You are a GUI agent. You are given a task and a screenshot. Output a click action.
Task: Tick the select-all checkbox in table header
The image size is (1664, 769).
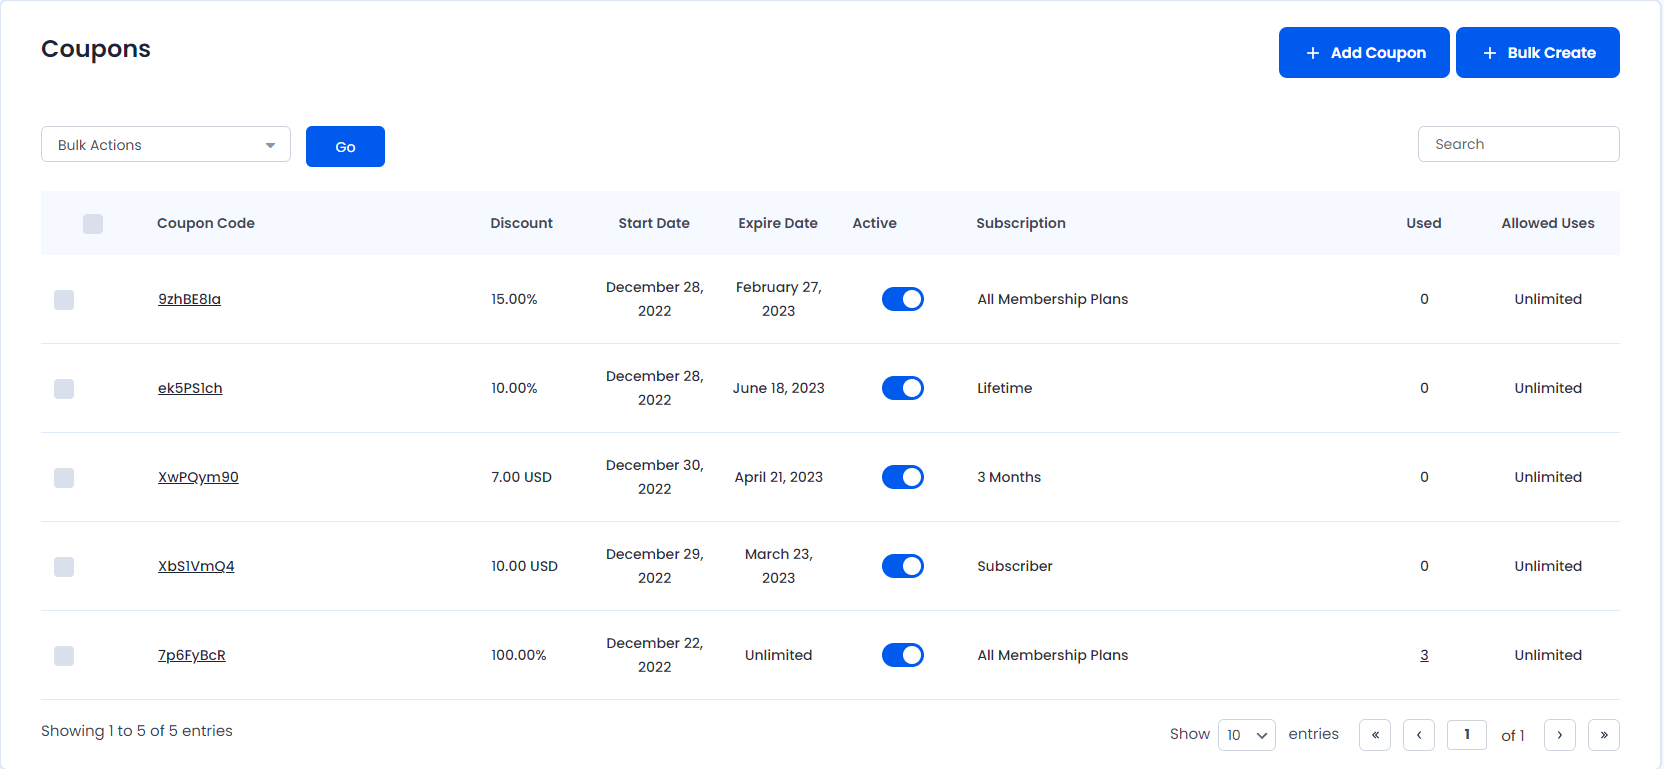point(93,224)
